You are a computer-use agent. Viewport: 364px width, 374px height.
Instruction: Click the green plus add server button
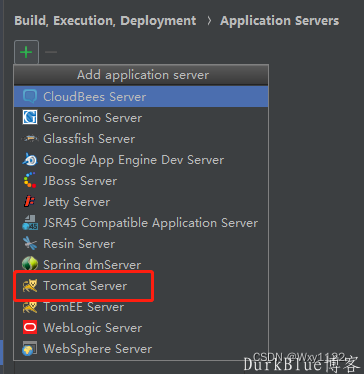tap(26, 52)
